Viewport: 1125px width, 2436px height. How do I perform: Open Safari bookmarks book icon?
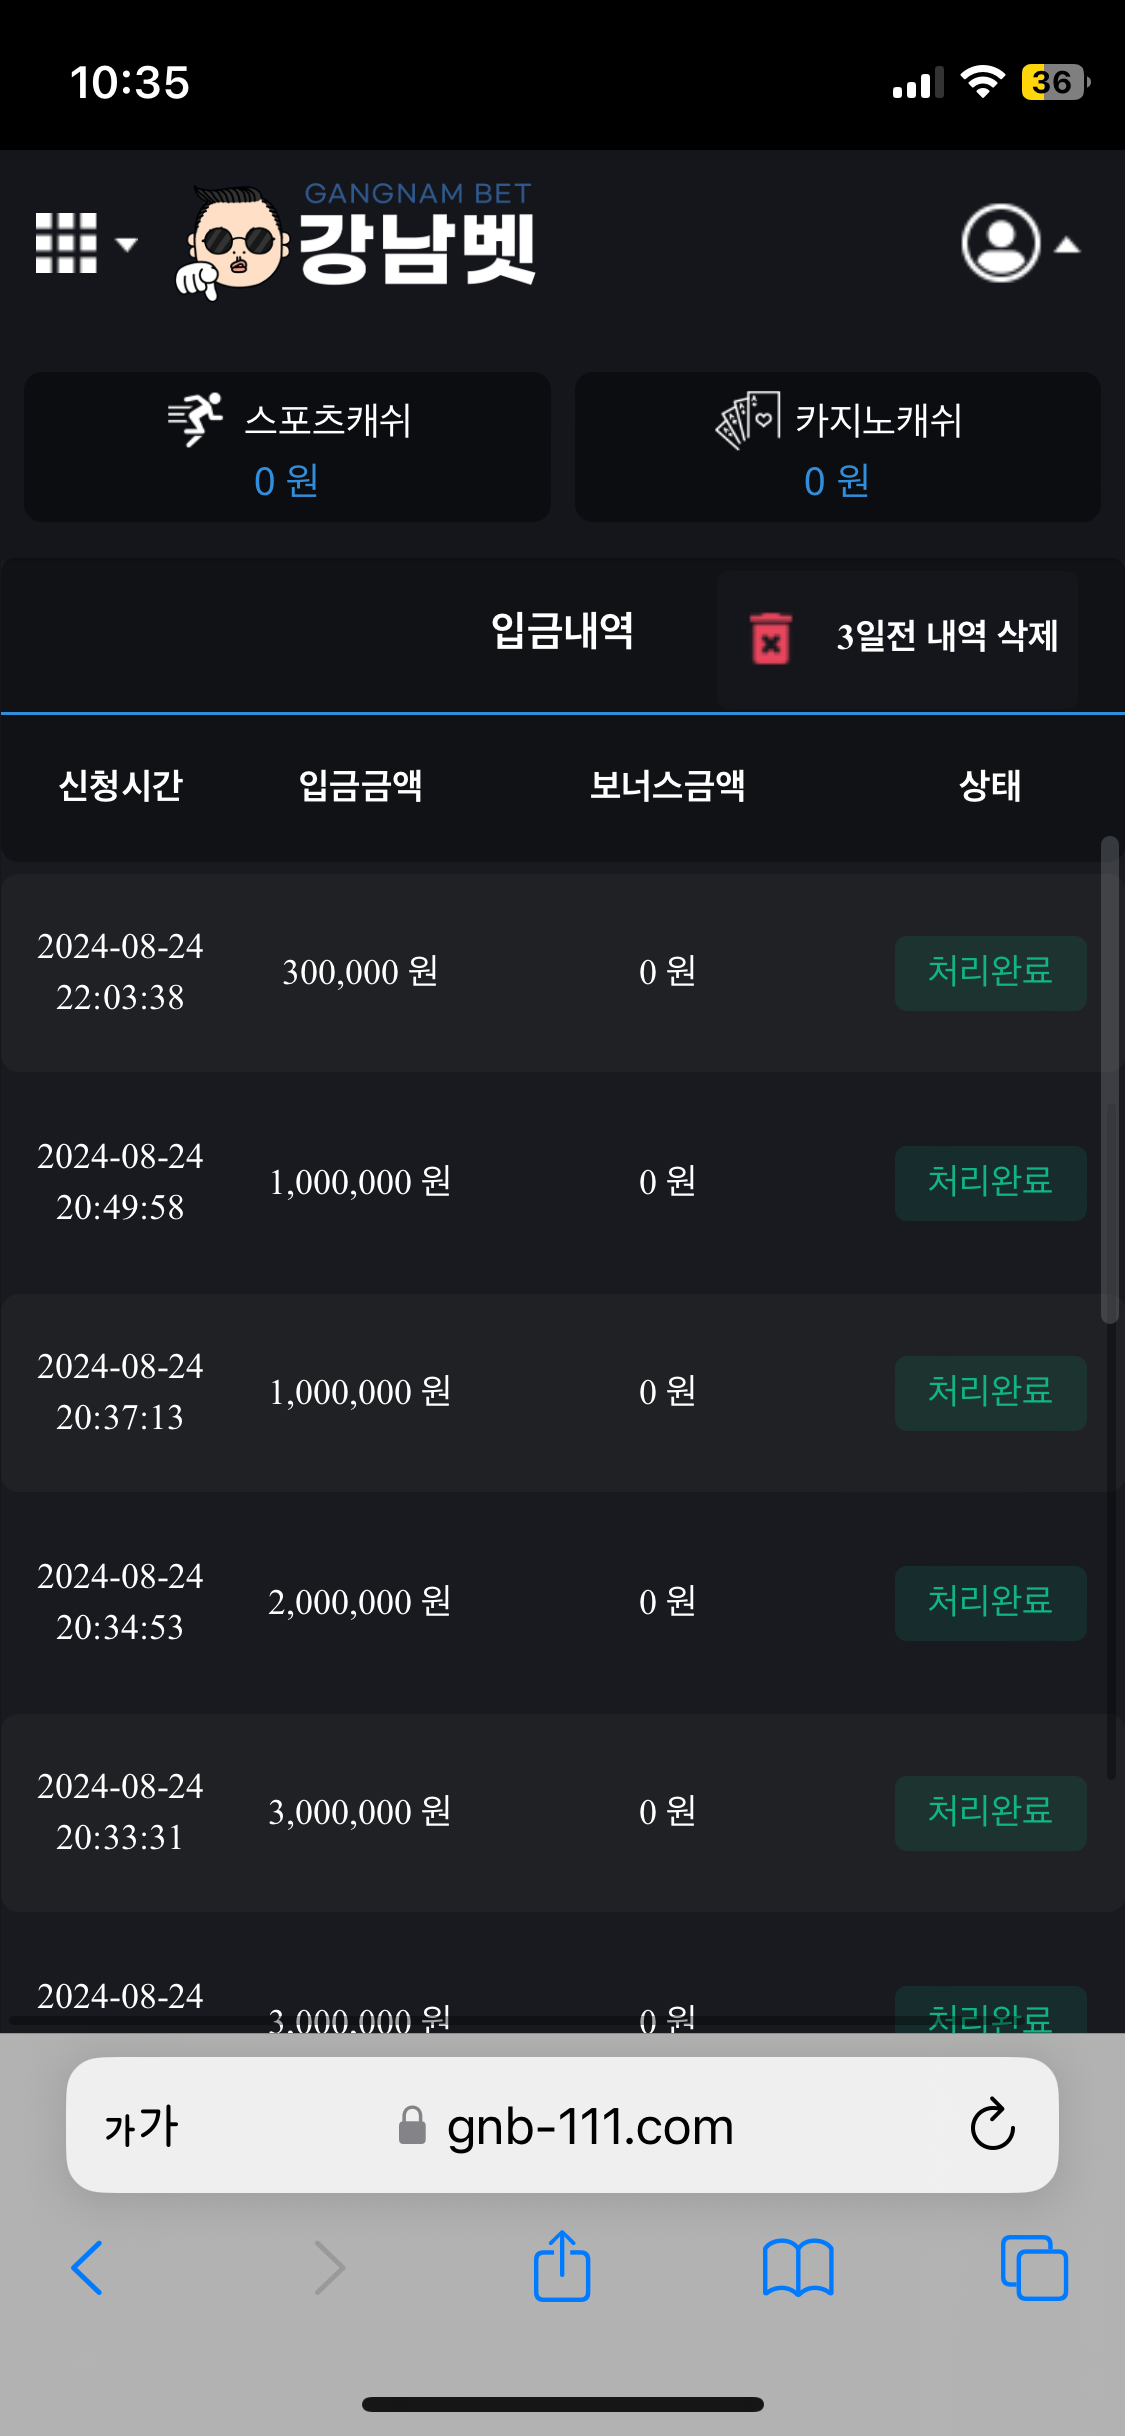point(798,2268)
